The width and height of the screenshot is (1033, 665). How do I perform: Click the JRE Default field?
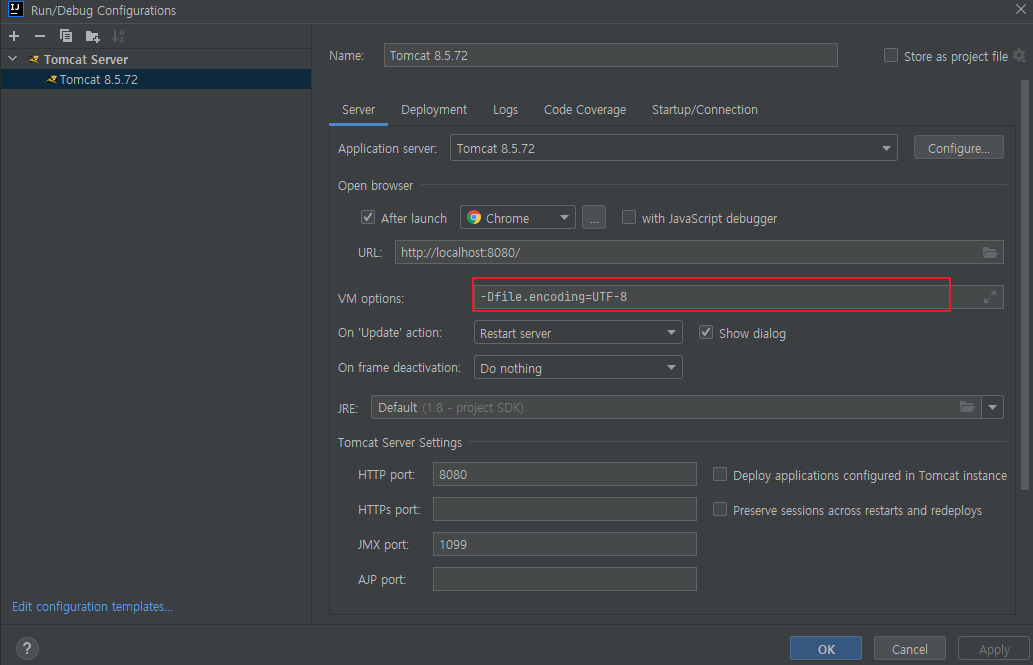[676, 407]
